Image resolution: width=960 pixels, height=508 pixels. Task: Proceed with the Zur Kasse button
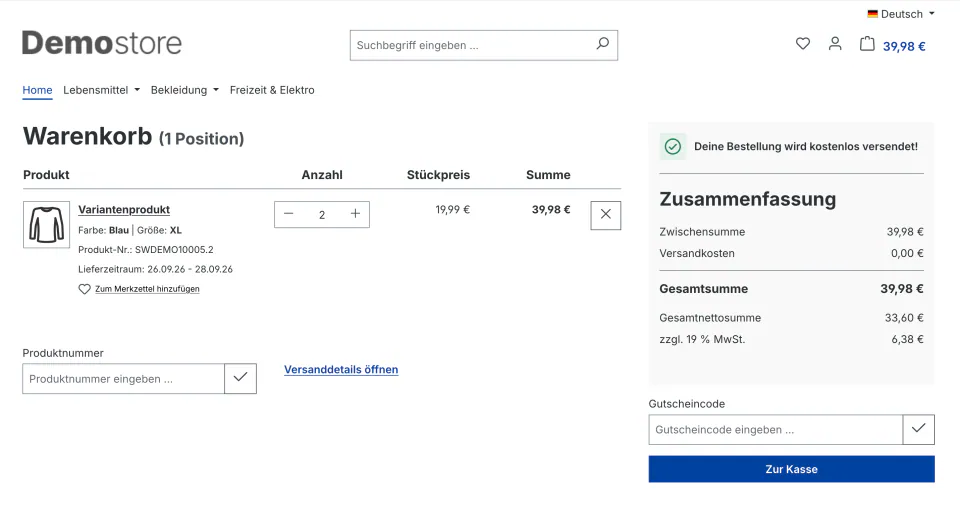click(792, 469)
